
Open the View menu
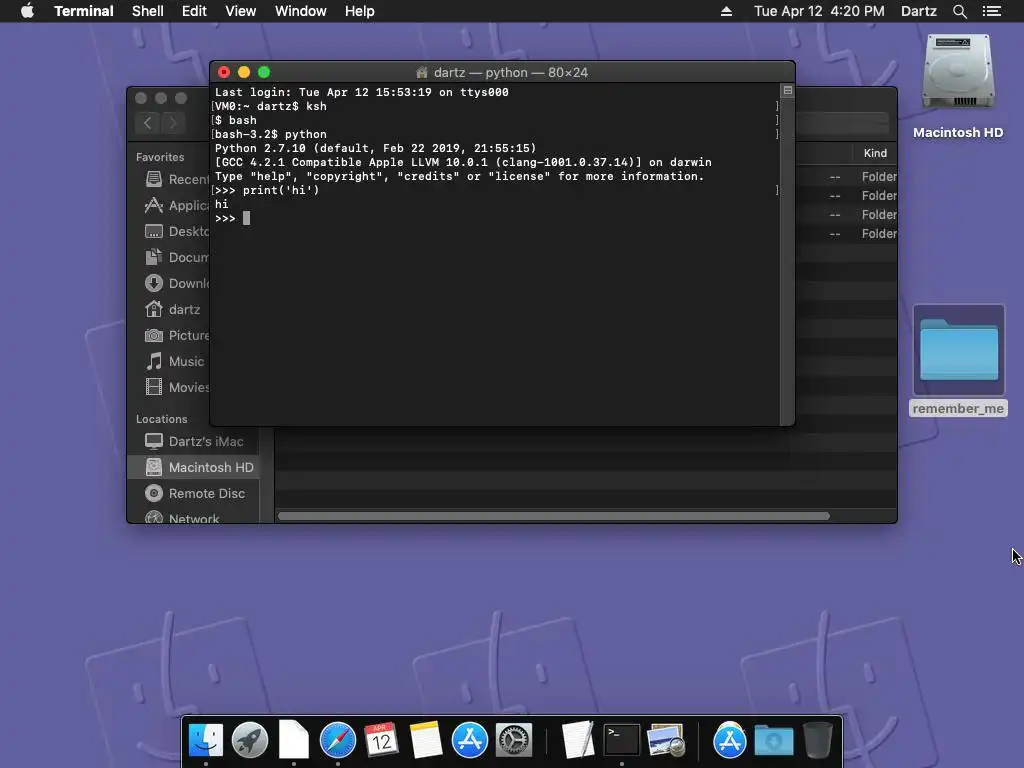pos(240,11)
